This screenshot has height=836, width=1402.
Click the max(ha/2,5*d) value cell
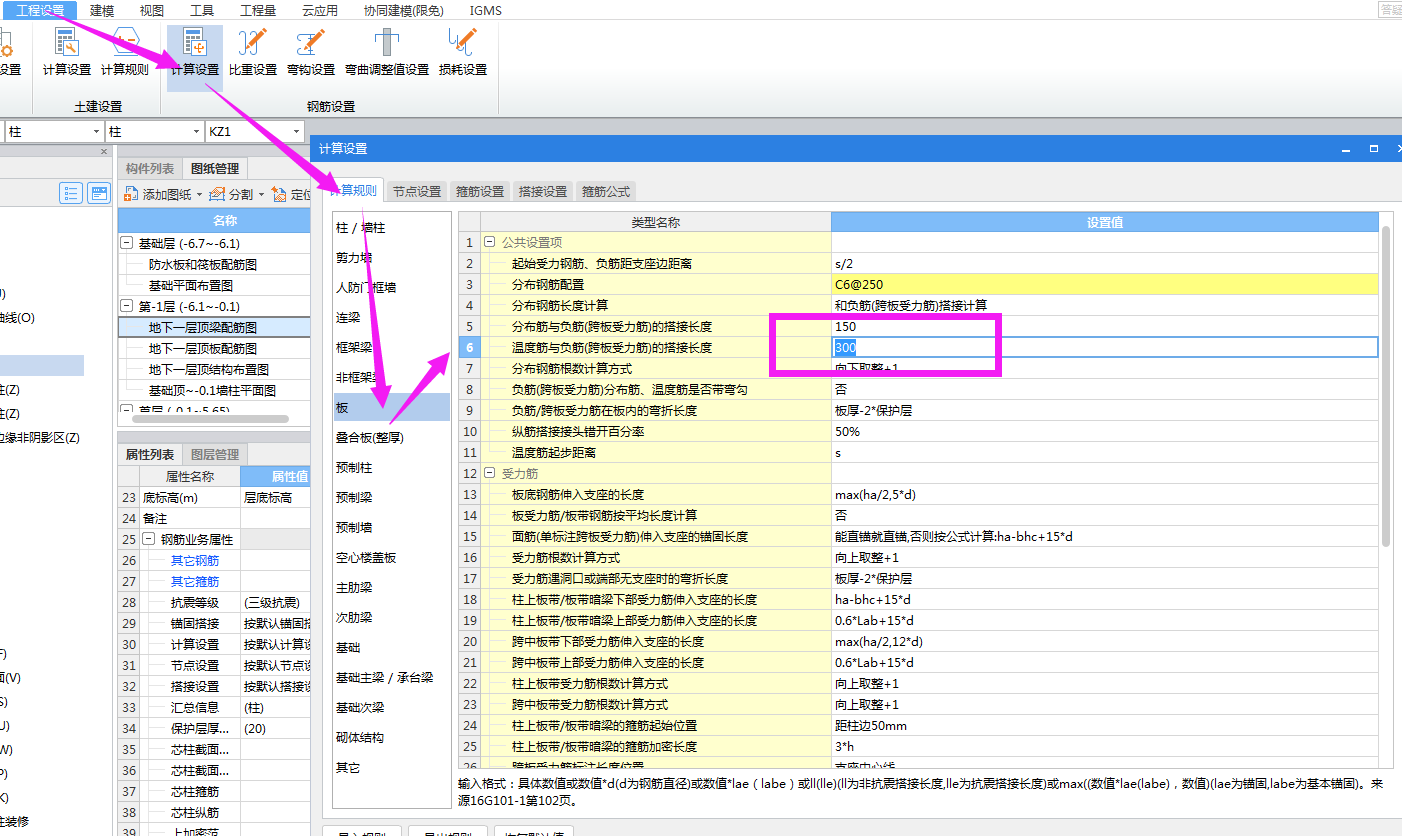[x=1104, y=494]
